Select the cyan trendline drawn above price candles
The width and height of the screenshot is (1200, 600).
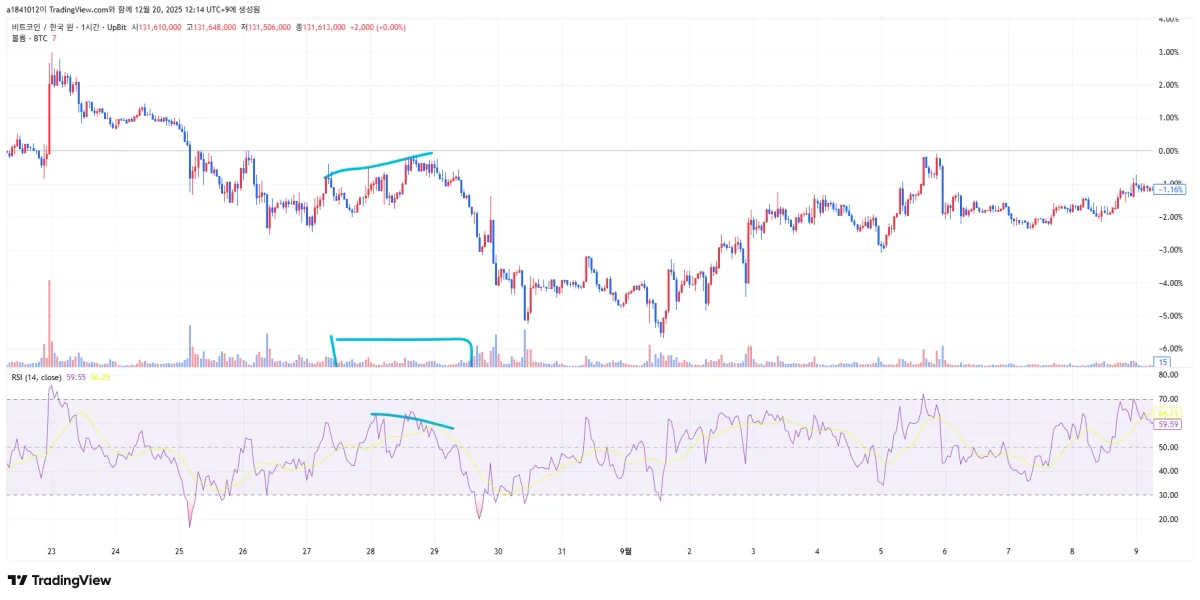tap(378, 165)
